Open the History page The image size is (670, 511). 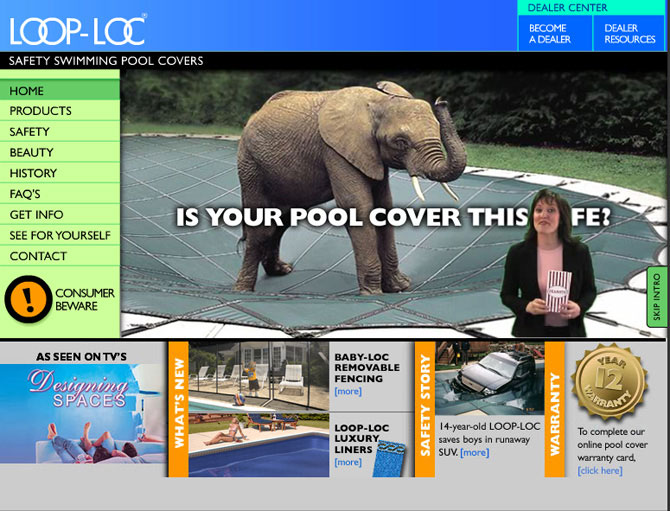(x=60, y=173)
